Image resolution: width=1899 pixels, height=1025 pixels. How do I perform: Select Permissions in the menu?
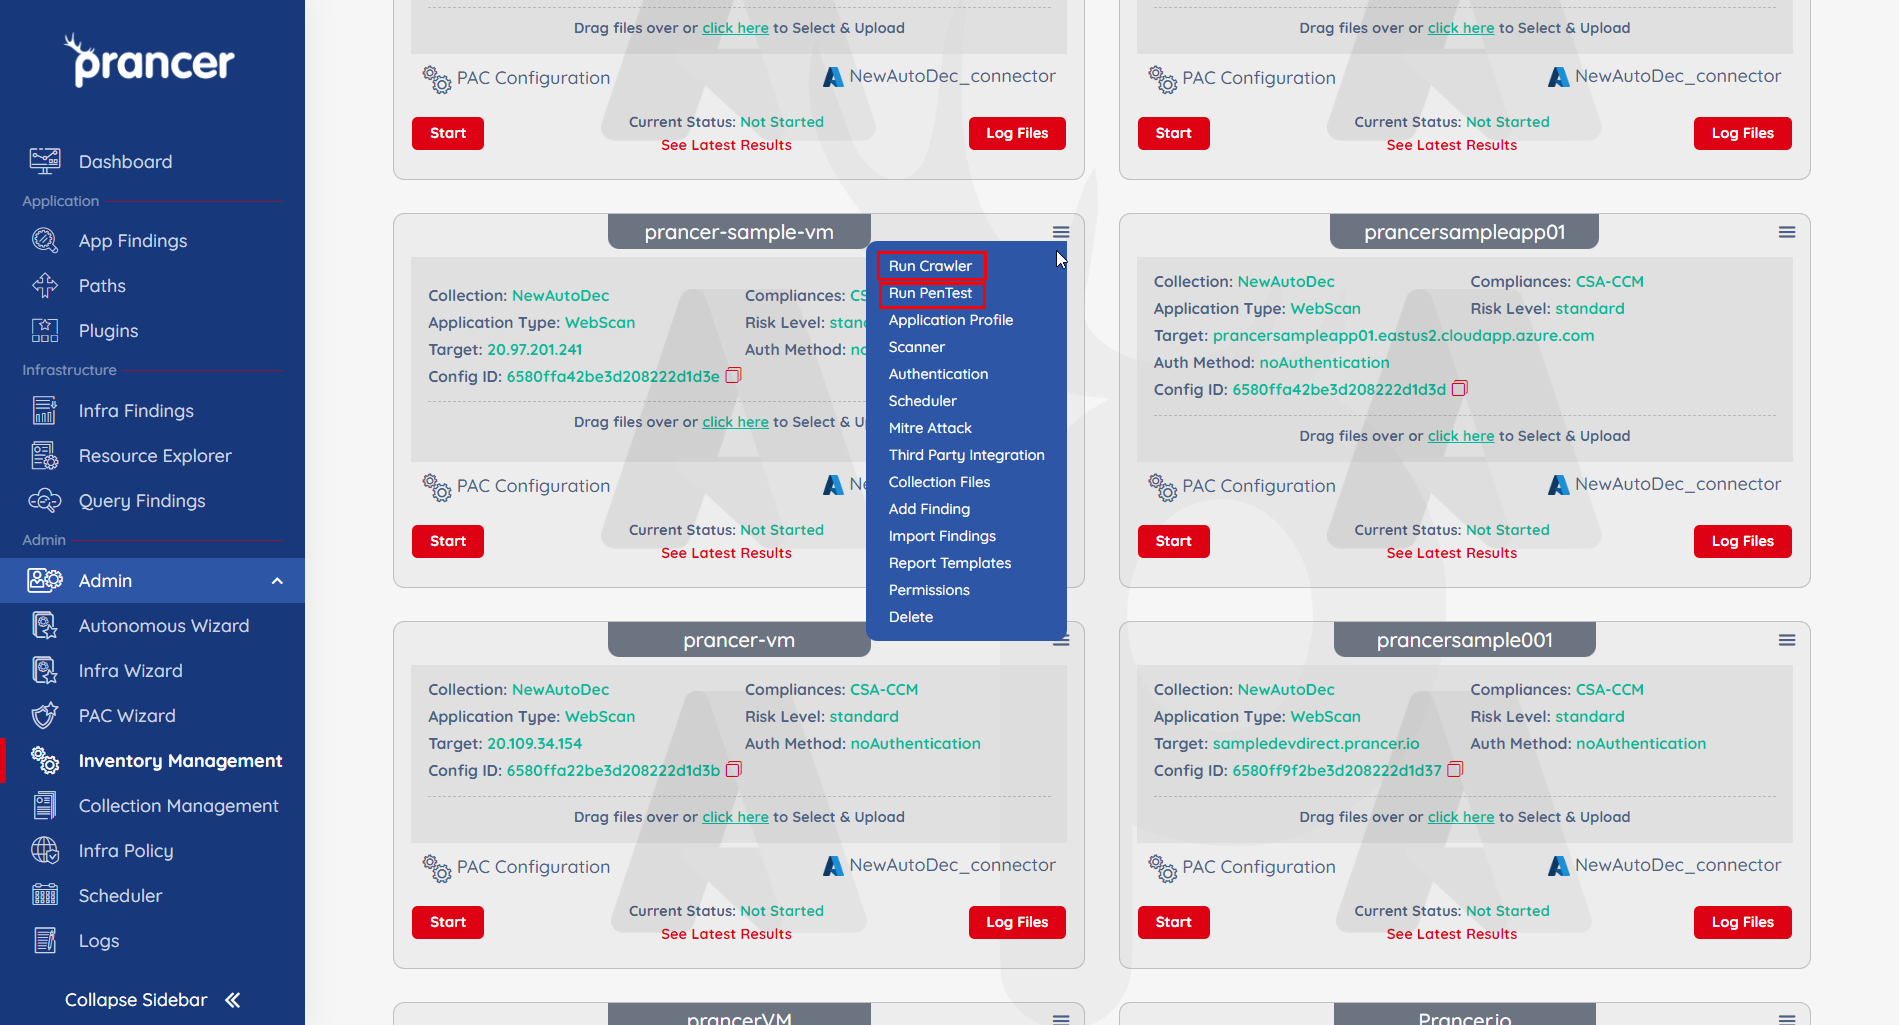(x=929, y=590)
